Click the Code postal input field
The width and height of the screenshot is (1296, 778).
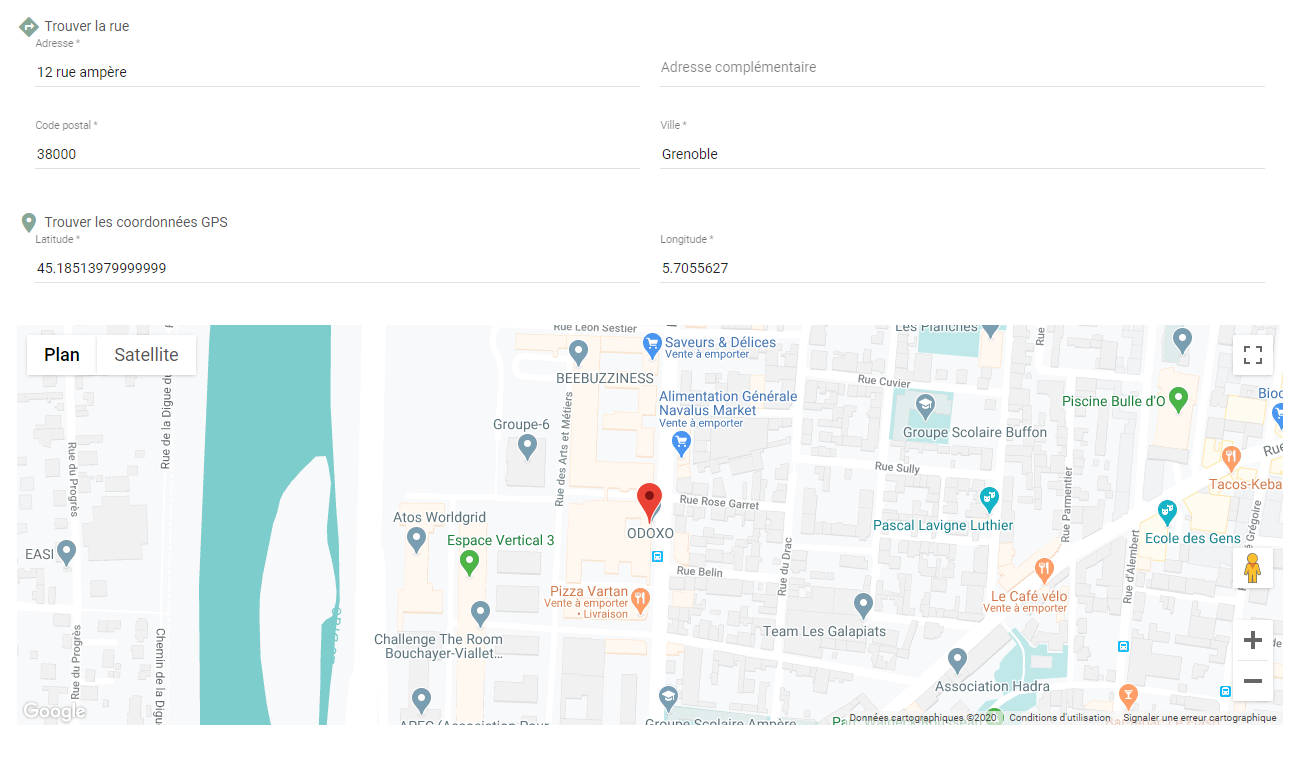[337, 154]
